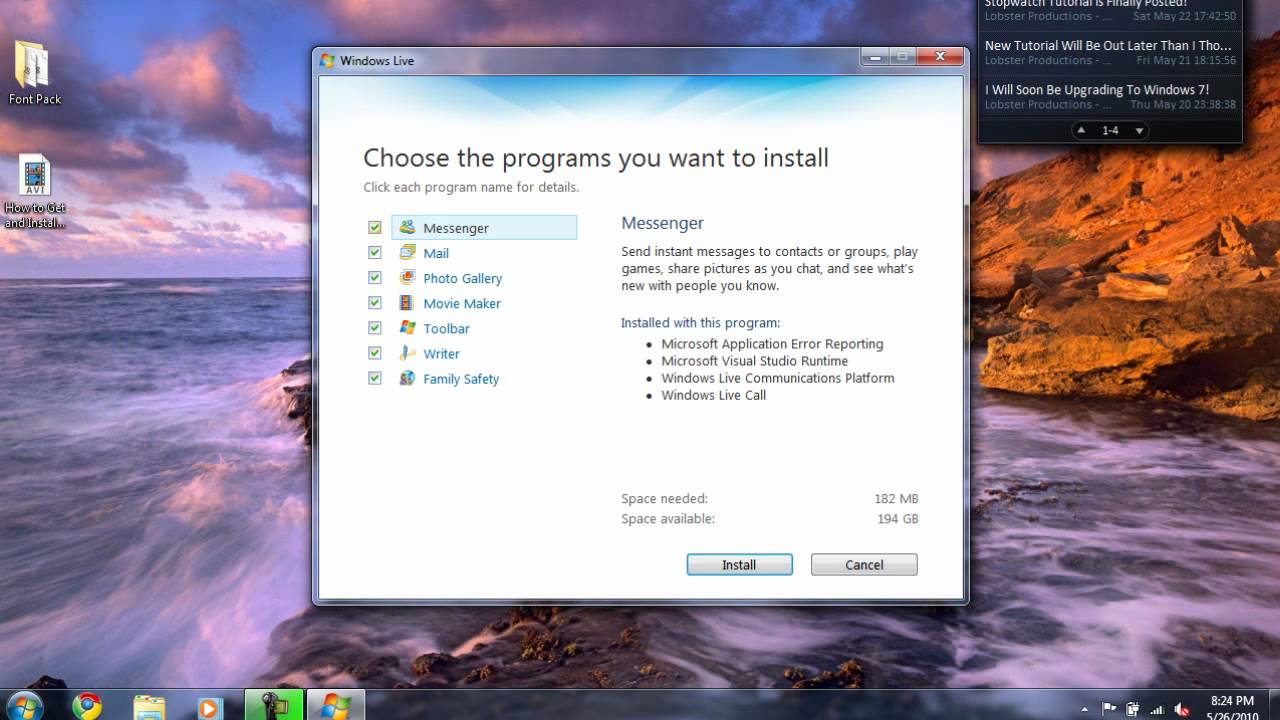
Task: Click the Toolbar flag icon
Action: point(407,327)
